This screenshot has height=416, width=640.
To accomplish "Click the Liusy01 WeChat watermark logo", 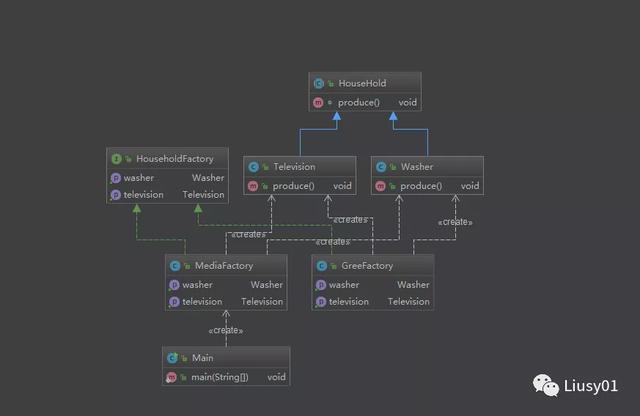I will tap(548, 384).
